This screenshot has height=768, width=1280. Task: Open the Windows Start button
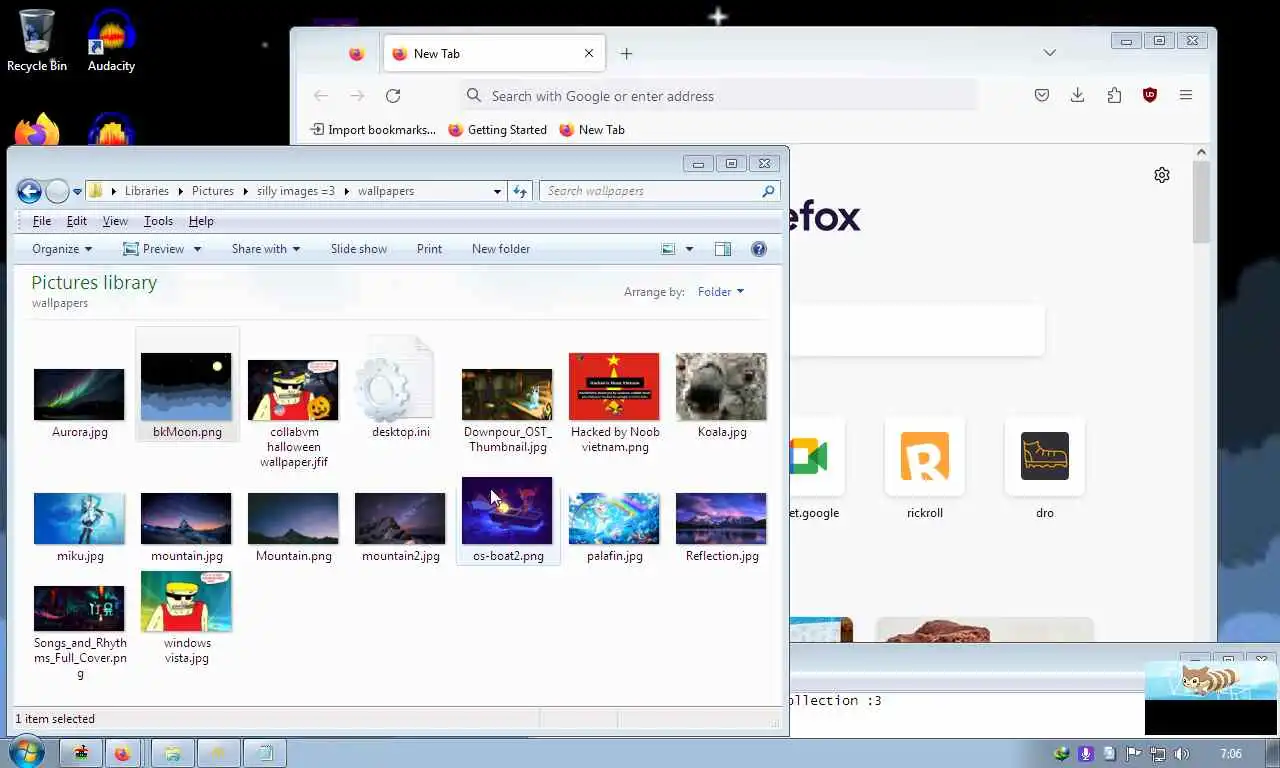pyautogui.click(x=26, y=752)
